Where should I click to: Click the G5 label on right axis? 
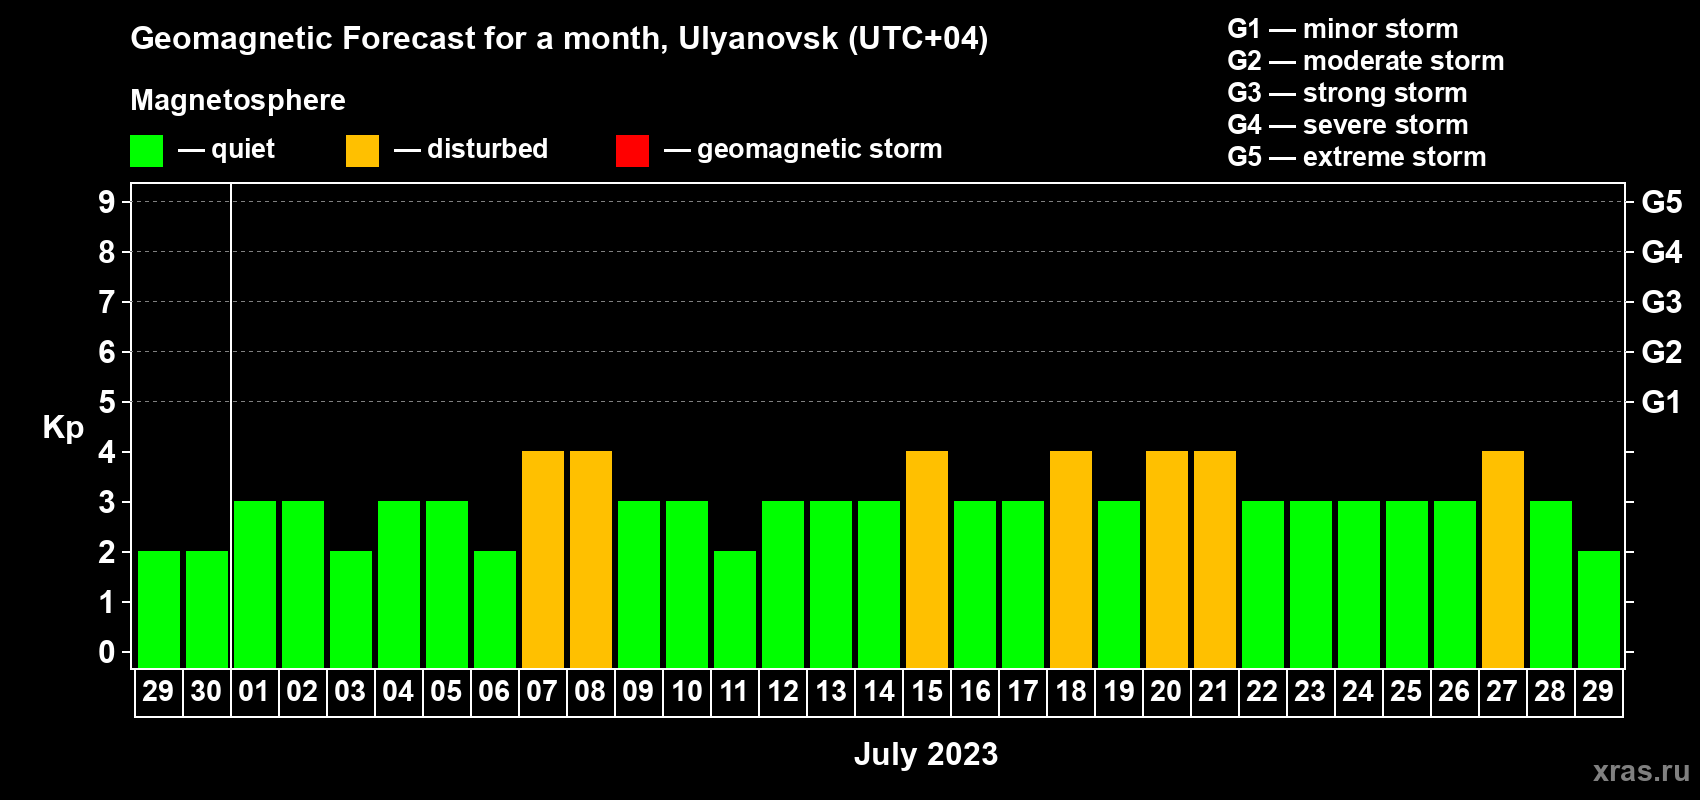pyautogui.click(x=1661, y=202)
